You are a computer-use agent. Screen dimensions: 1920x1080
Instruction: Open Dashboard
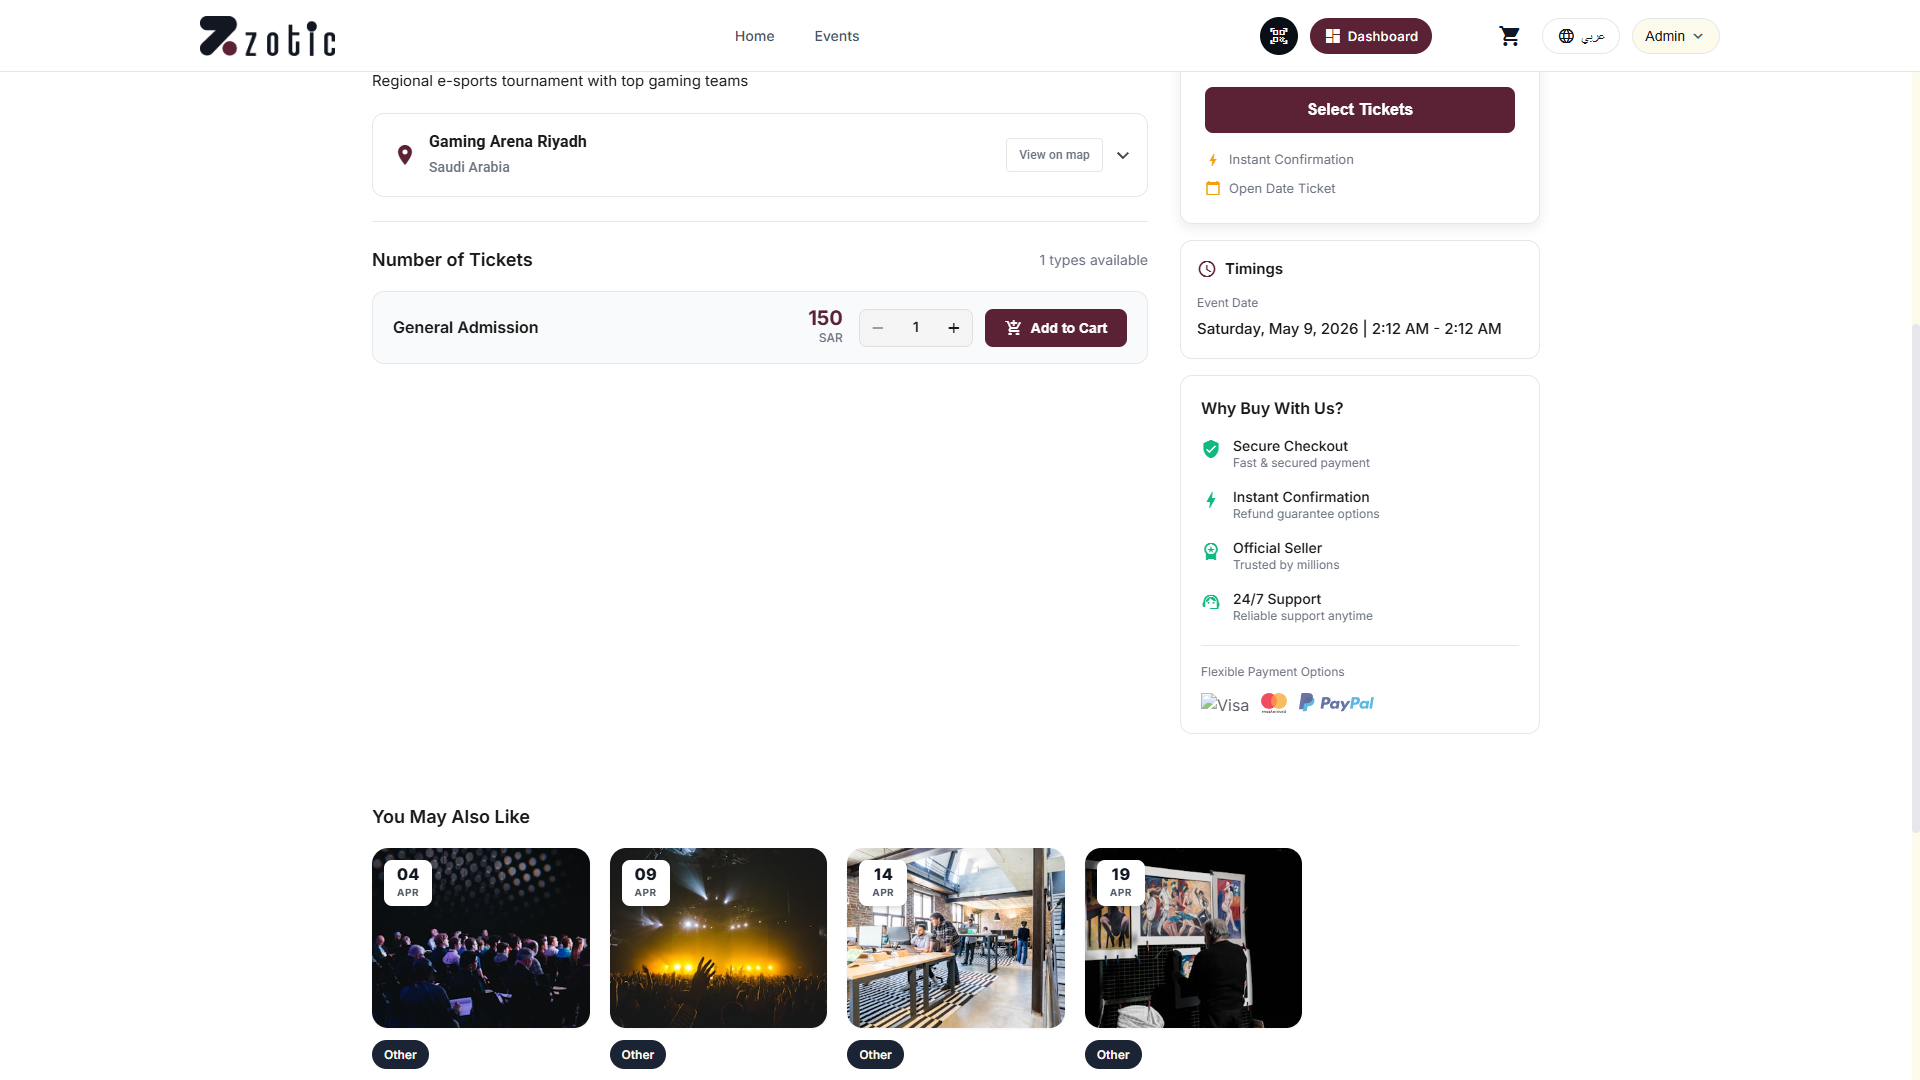[x=1370, y=36]
